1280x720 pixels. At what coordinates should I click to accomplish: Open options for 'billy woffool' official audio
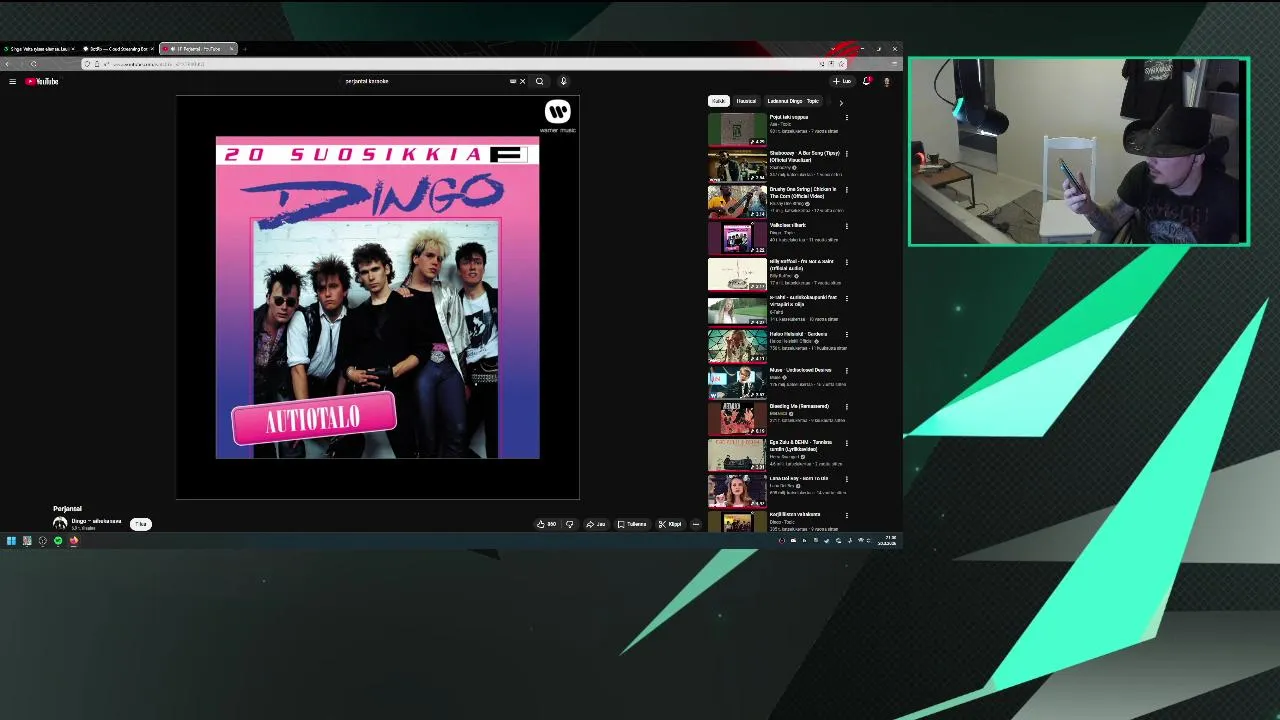847,262
